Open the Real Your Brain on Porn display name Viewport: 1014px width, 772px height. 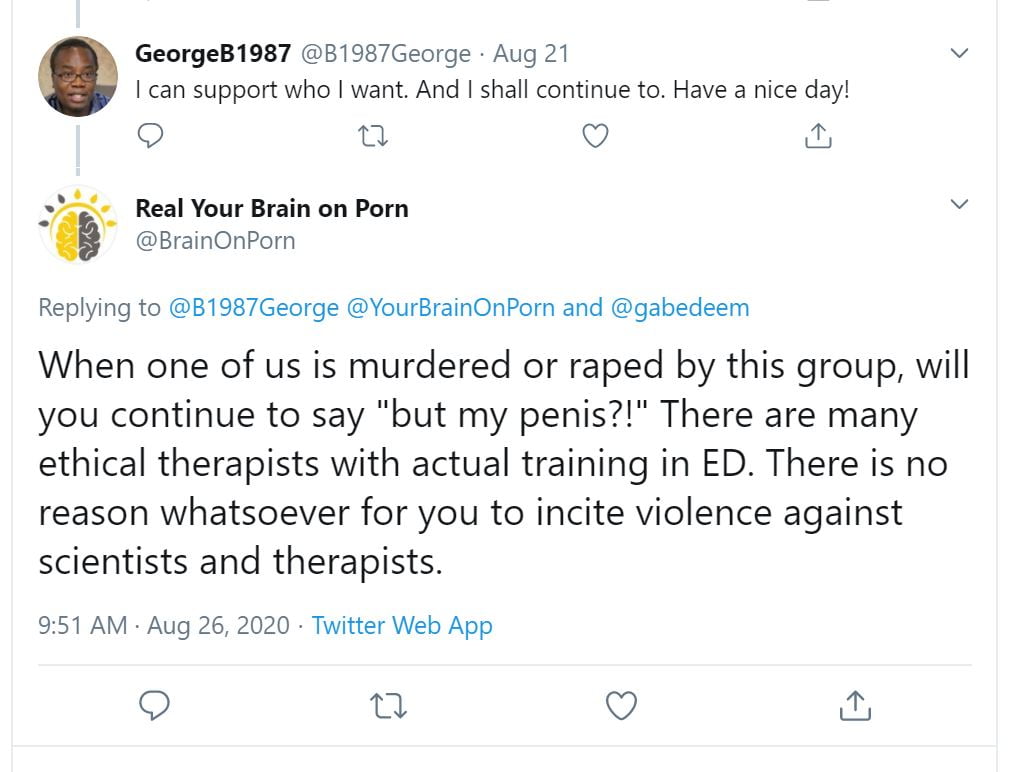(x=272, y=209)
